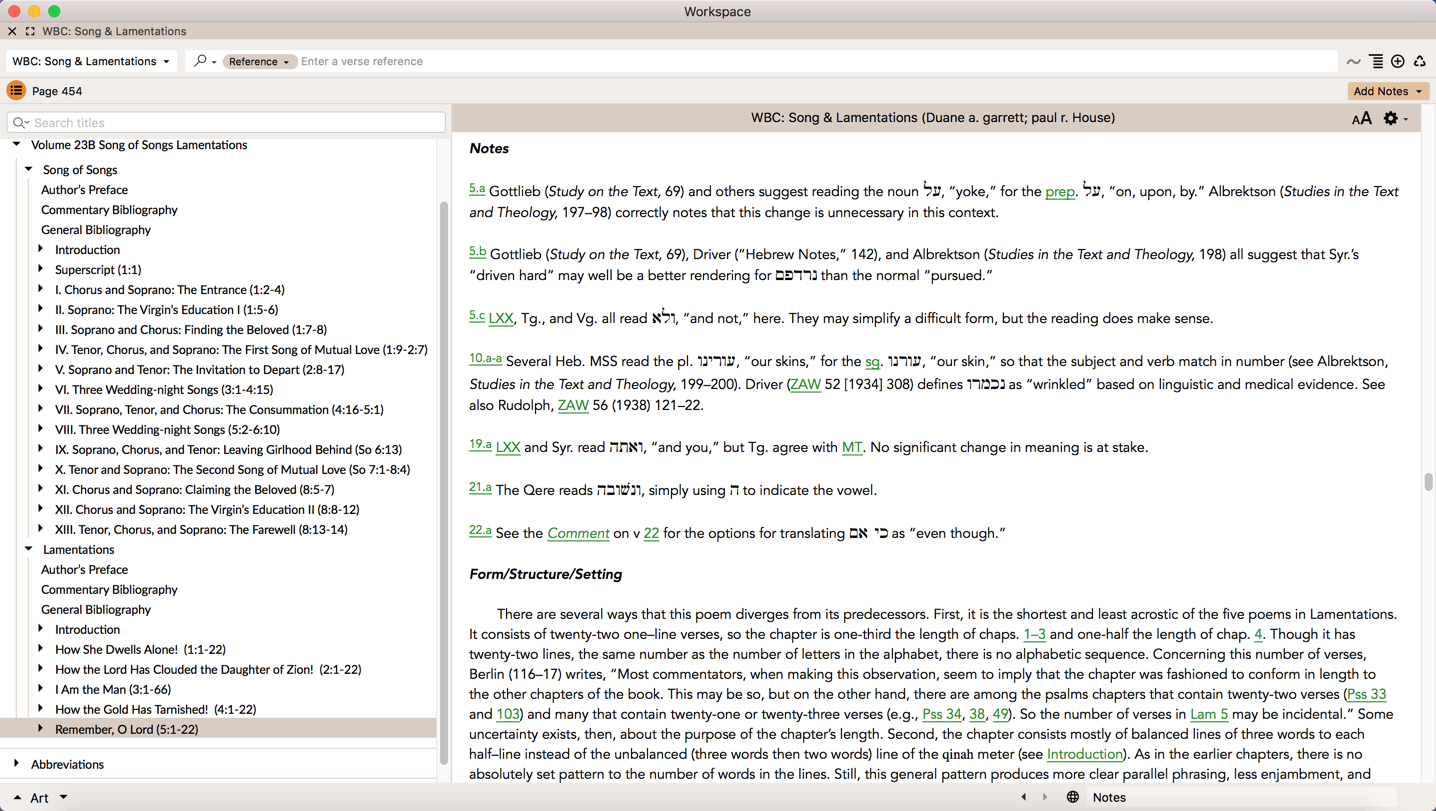Collapse the Lamentations tree section
The width and height of the screenshot is (1436, 811).
pos(29,549)
